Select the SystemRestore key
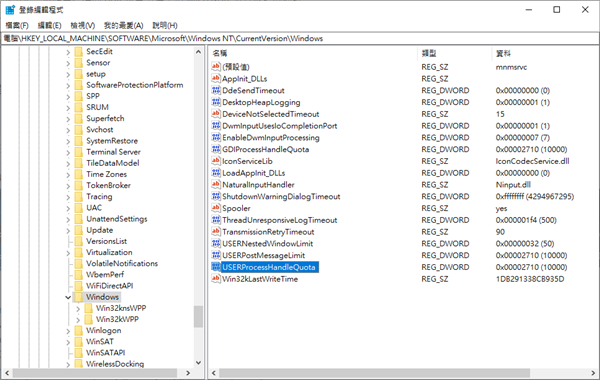Screen dimensions: 600x380 point(112,141)
